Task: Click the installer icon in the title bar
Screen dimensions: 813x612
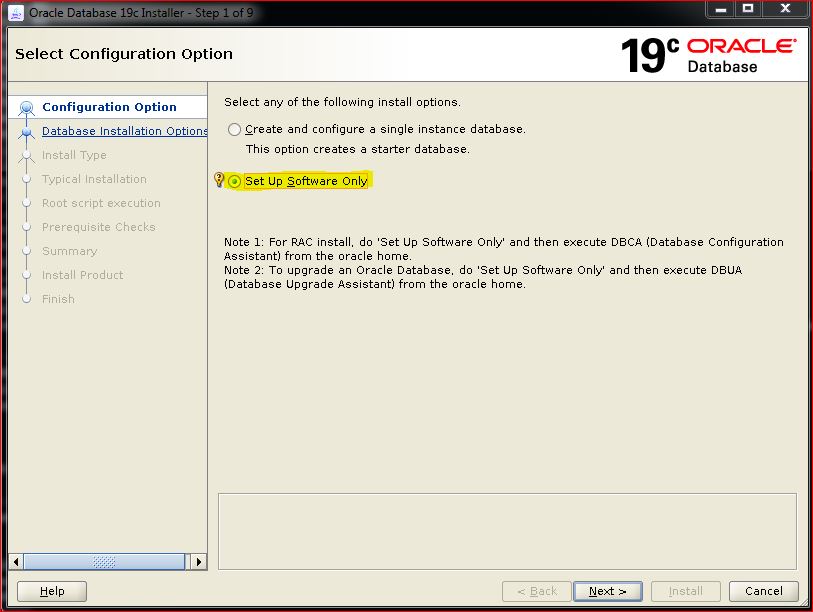Action: pos(17,12)
